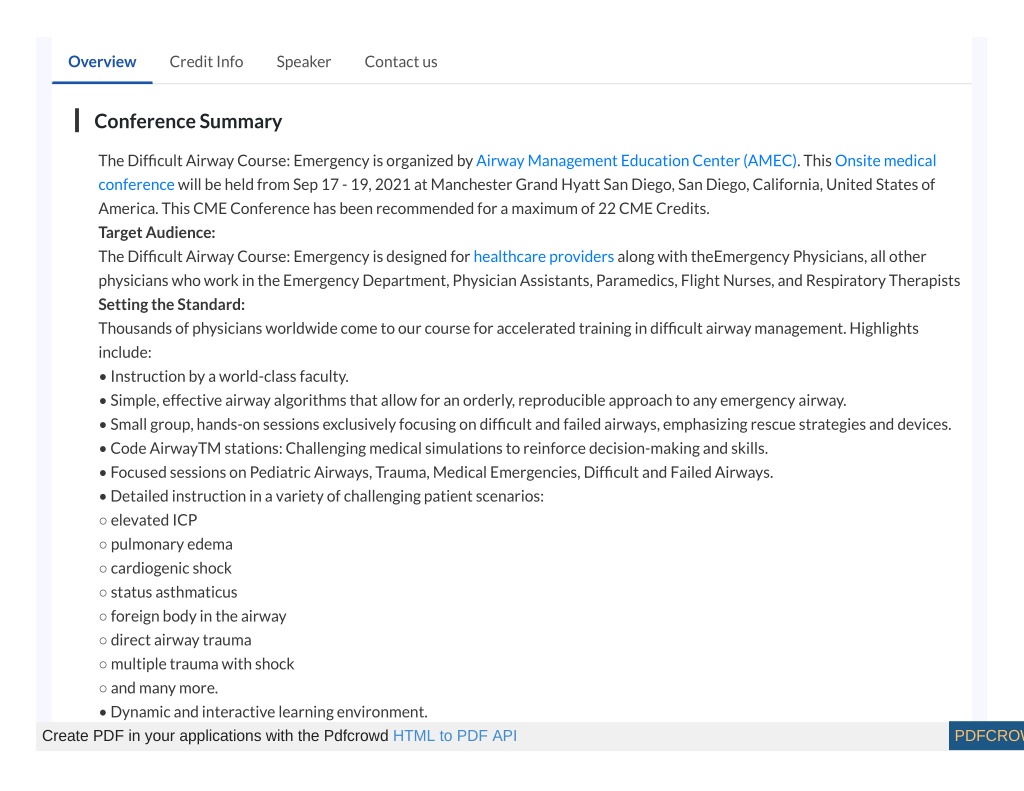Click the Conference Summary heading
Viewport: 1024px width, 791px height.
pyautogui.click(x=188, y=121)
